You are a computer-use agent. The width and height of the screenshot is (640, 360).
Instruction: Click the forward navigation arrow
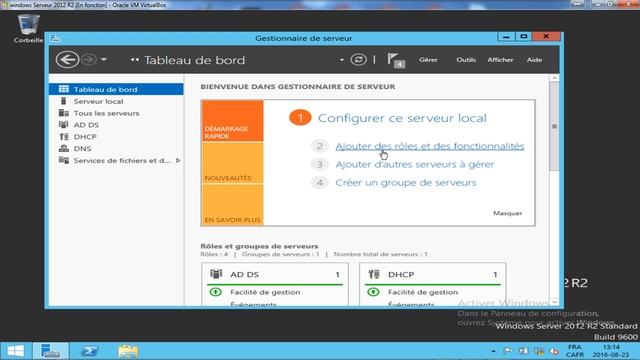[x=89, y=60]
